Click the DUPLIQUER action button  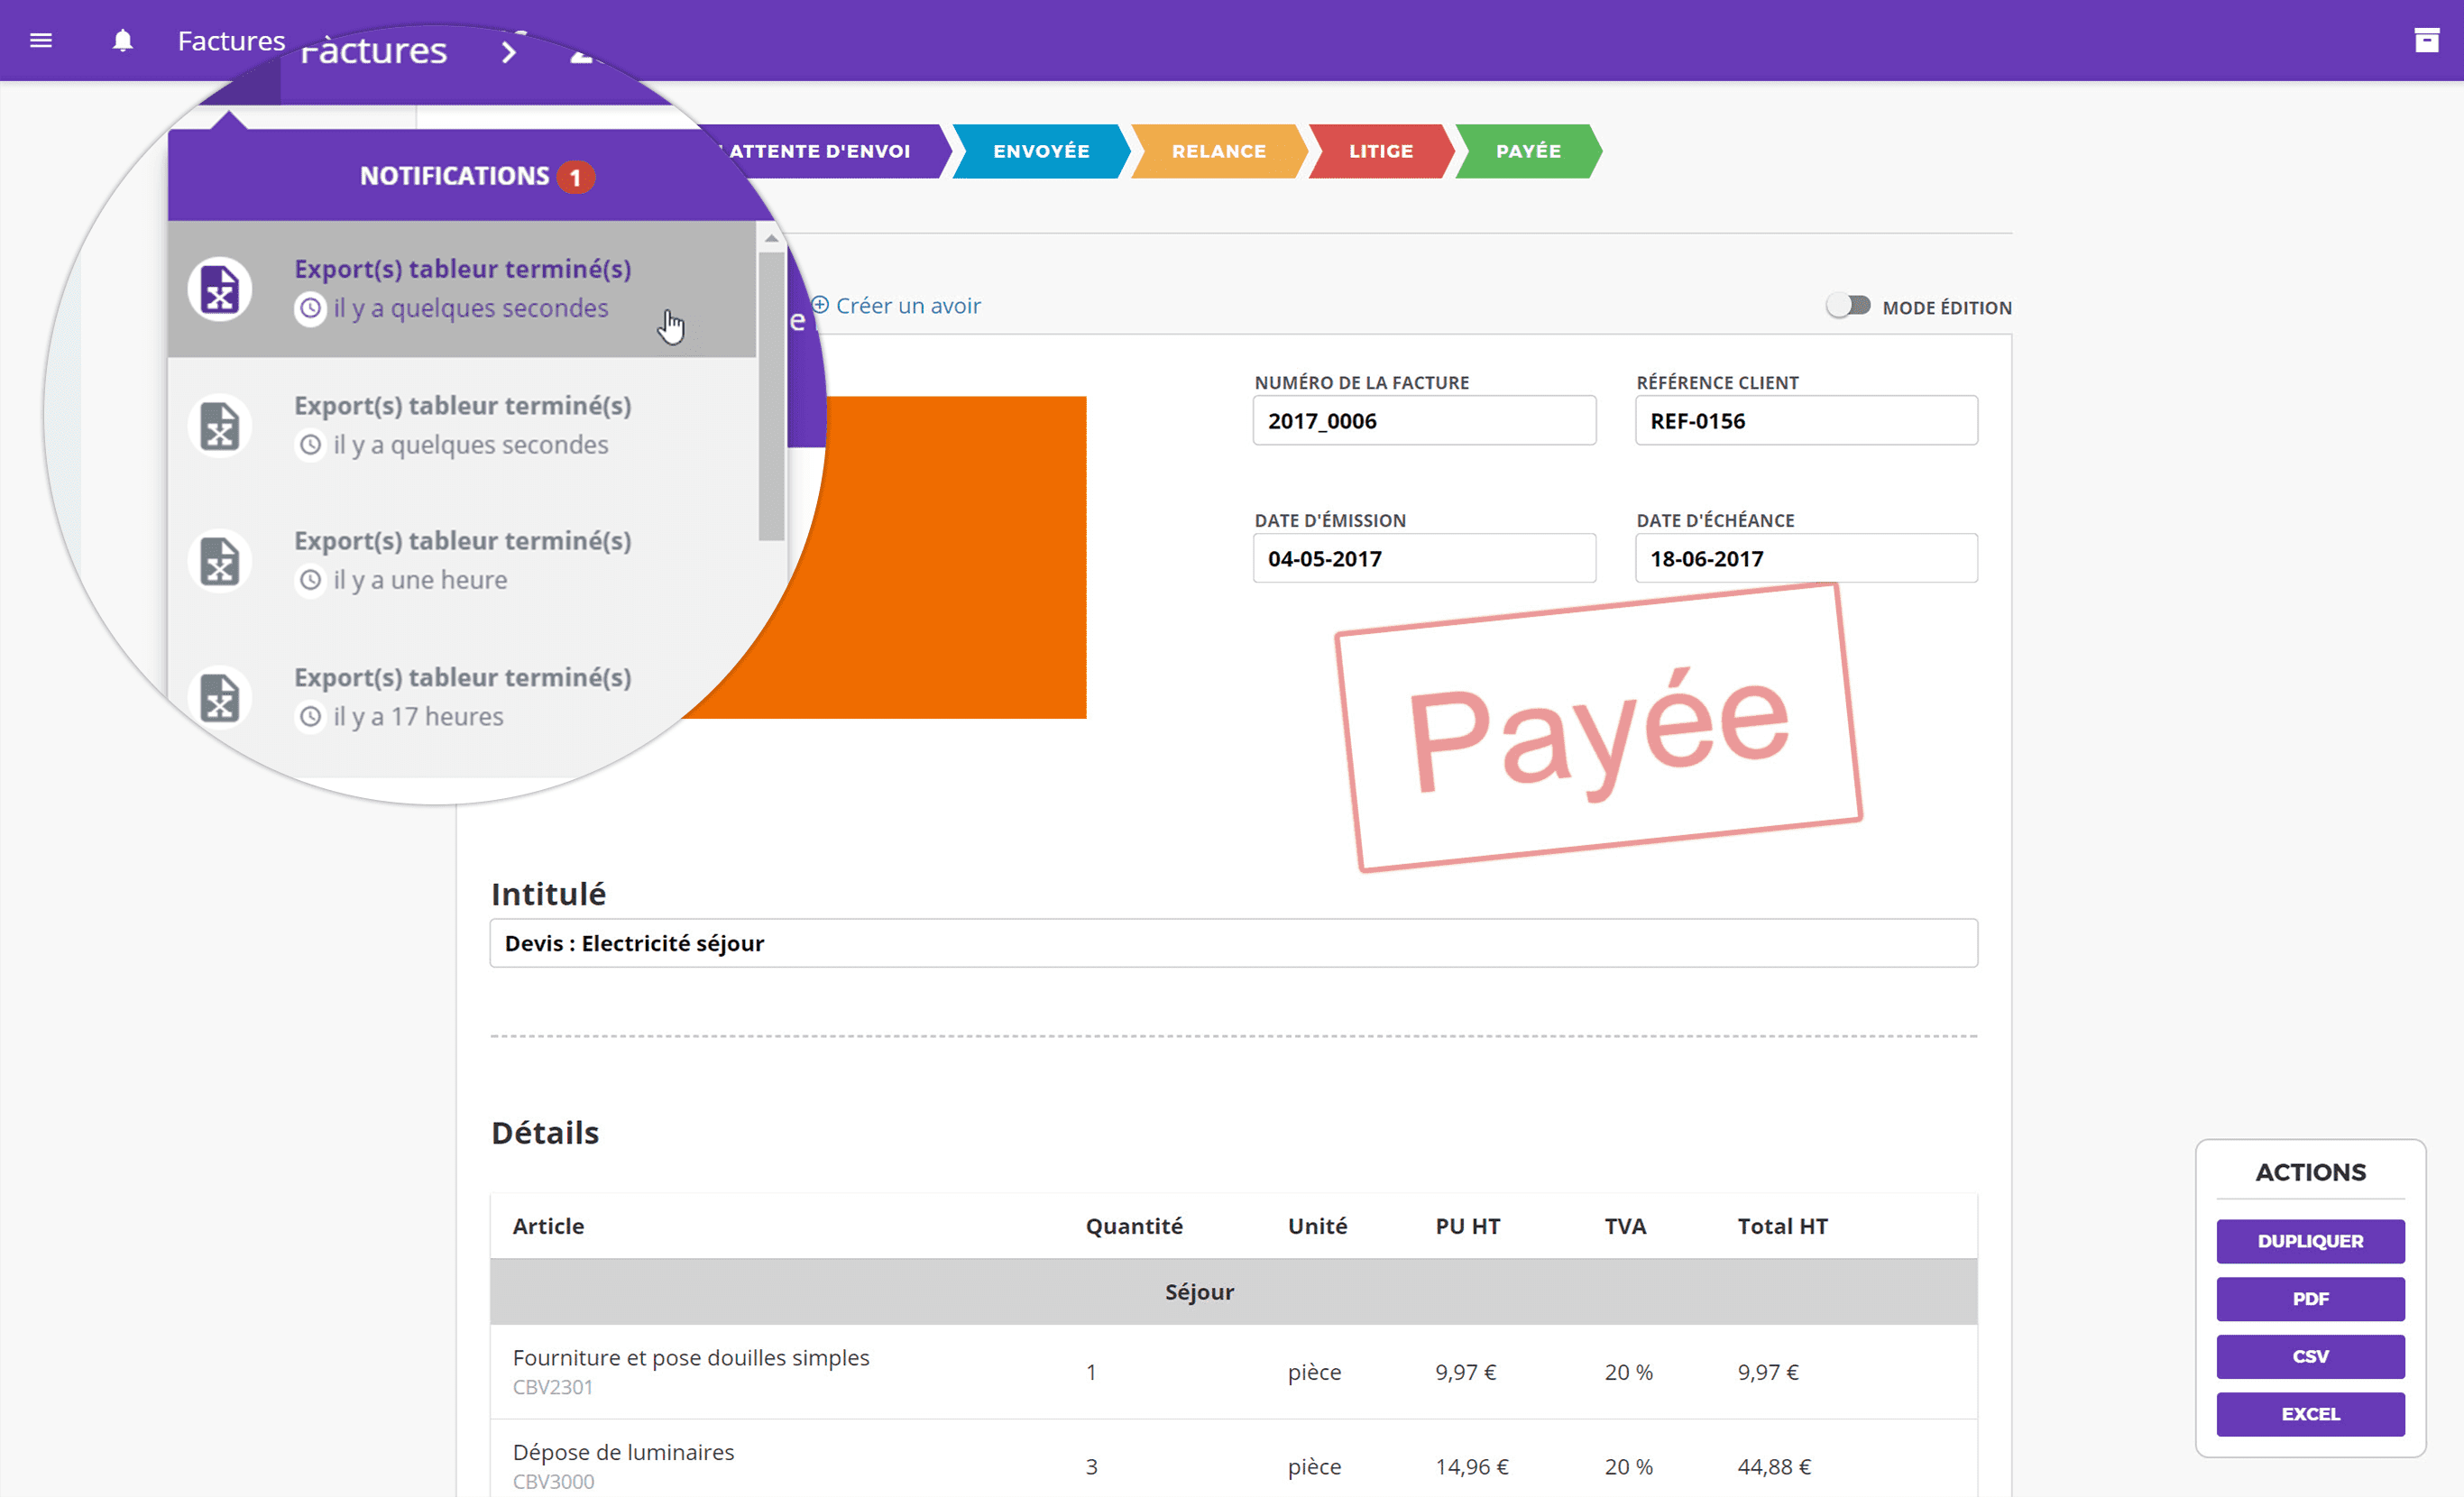click(2309, 1240)
